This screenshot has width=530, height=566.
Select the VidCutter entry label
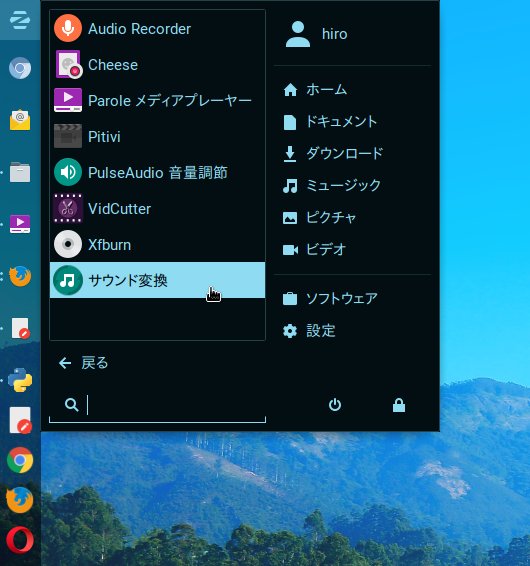(x=120, y=209)
